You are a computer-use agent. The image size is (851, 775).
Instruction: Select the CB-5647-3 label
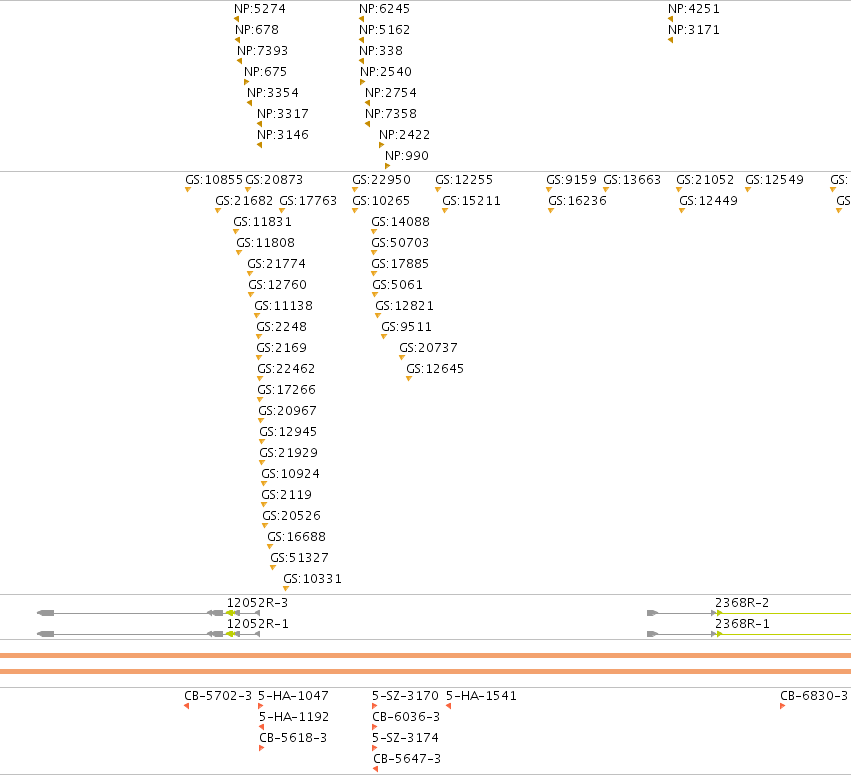(x=407, y=759)
